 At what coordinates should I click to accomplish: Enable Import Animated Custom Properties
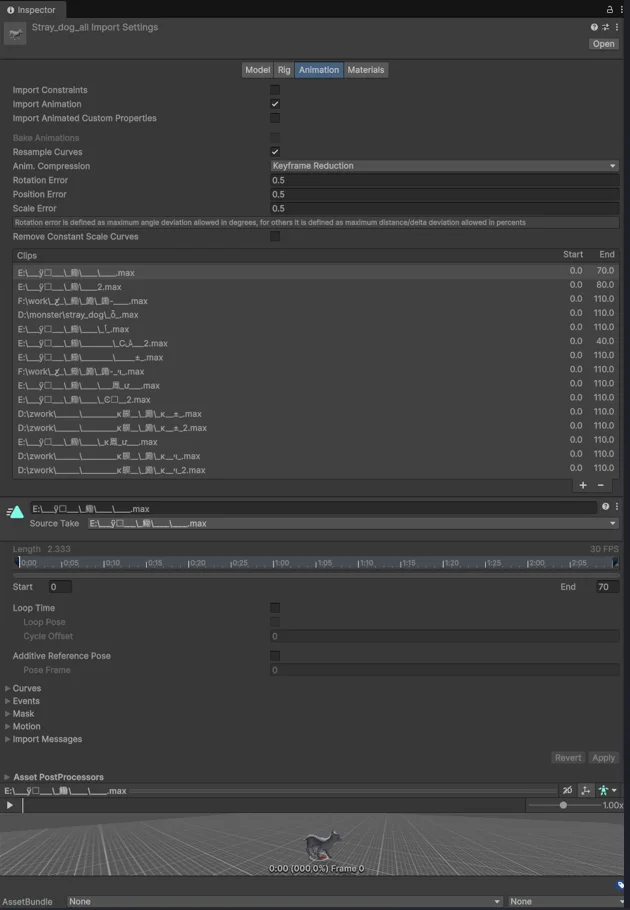click(275, 118)
